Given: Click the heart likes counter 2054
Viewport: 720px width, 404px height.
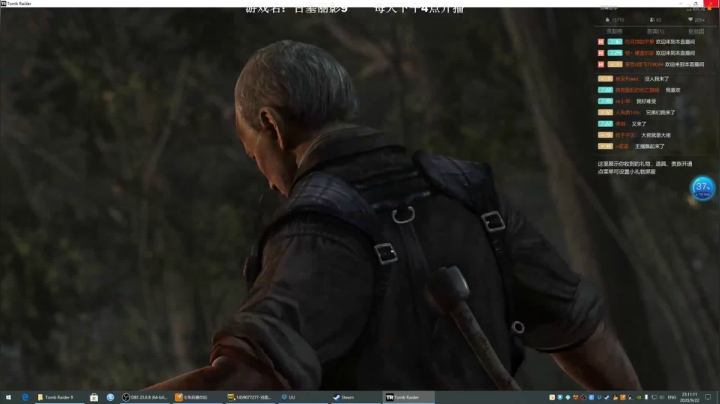Looking at the screenshot, I should pyautogui.click(x=696, y=20).
